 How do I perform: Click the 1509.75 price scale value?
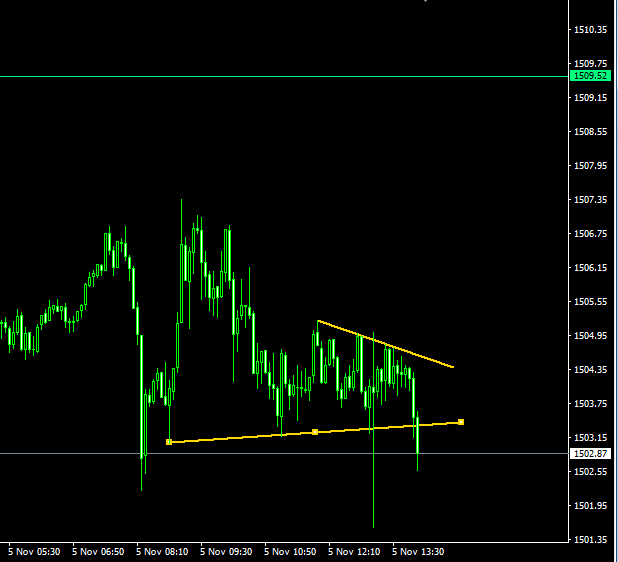pyautogui.click(x=590, y=63)
